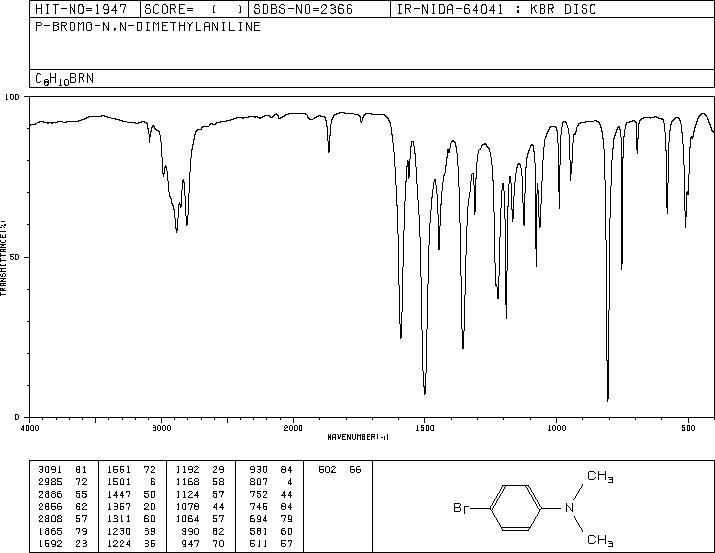Click the HIT-NO=1947 header cell
Image resolution: width=715 pixels, height=553 pixels.
(85, 9)
